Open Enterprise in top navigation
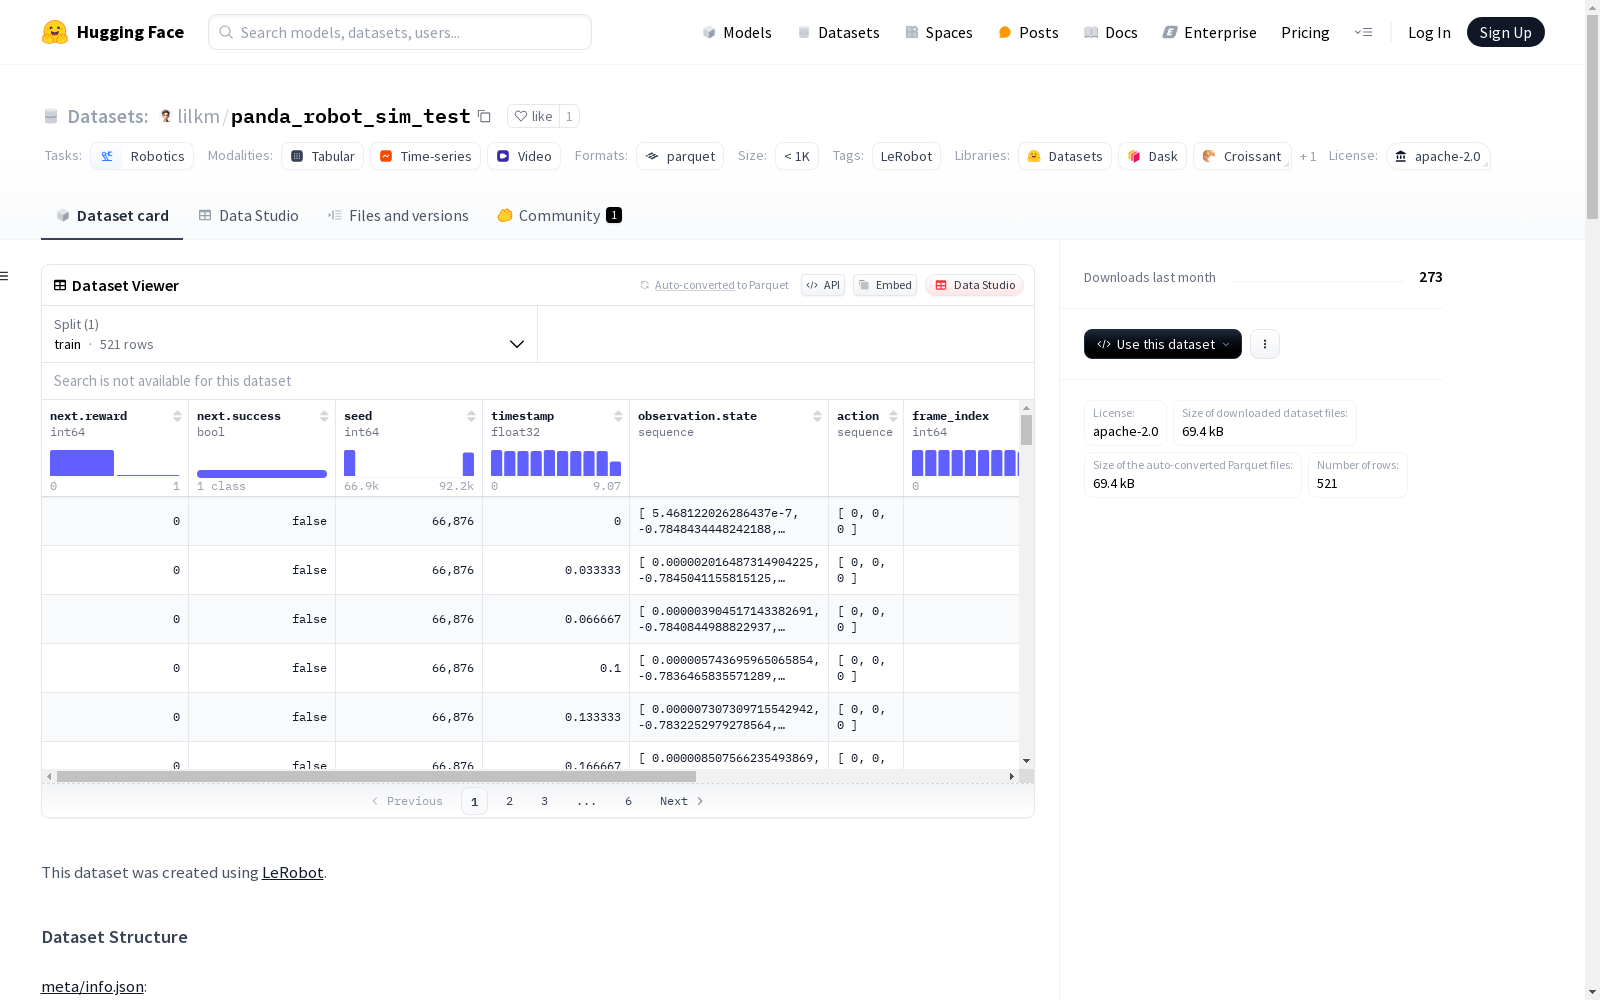Screen dimensions: 1600x1000 pos(1210,32)
